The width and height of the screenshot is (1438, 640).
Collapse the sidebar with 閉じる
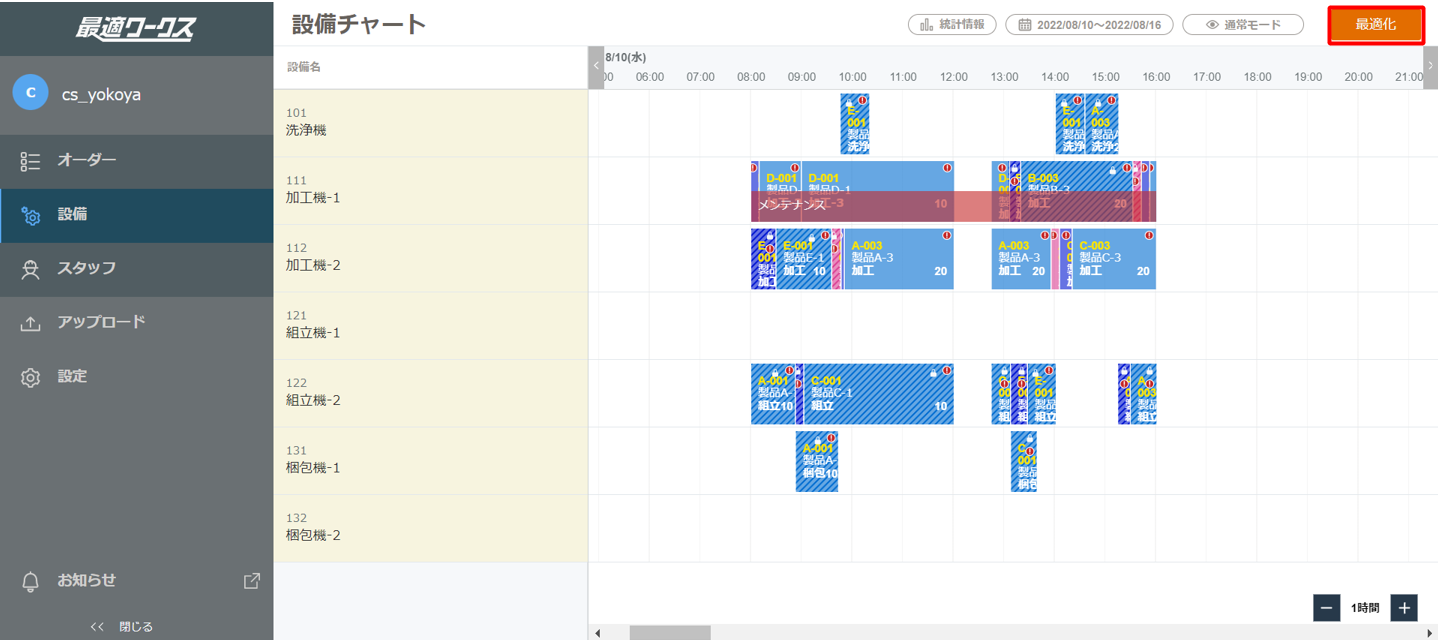[x=122, y=627]
